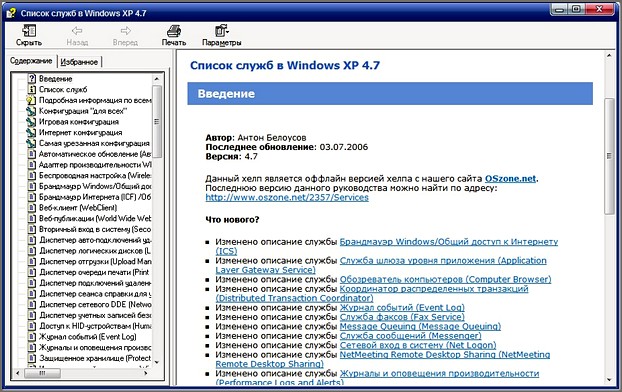Click page icon beside Диспетчер логических дисков
The image size is (622, 392).
tap(32, 251)
